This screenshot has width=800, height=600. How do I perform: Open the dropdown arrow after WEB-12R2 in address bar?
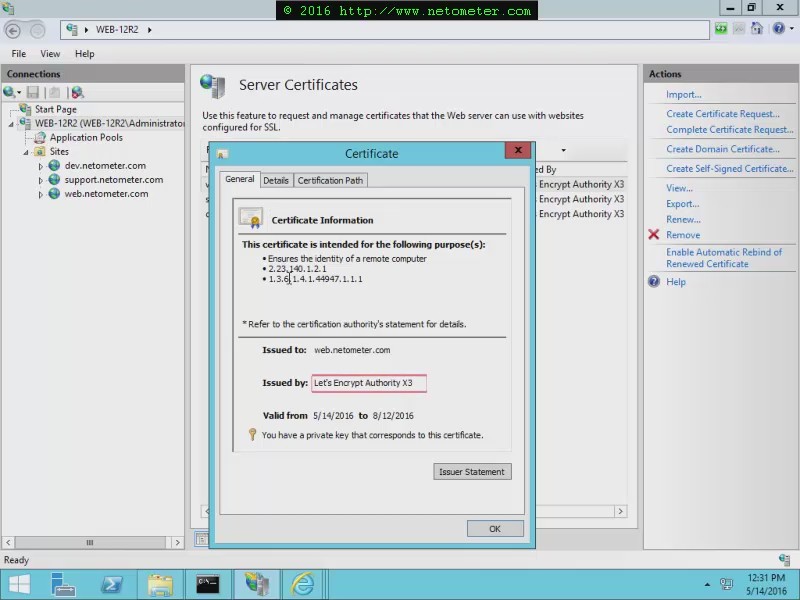pos(149,30)
